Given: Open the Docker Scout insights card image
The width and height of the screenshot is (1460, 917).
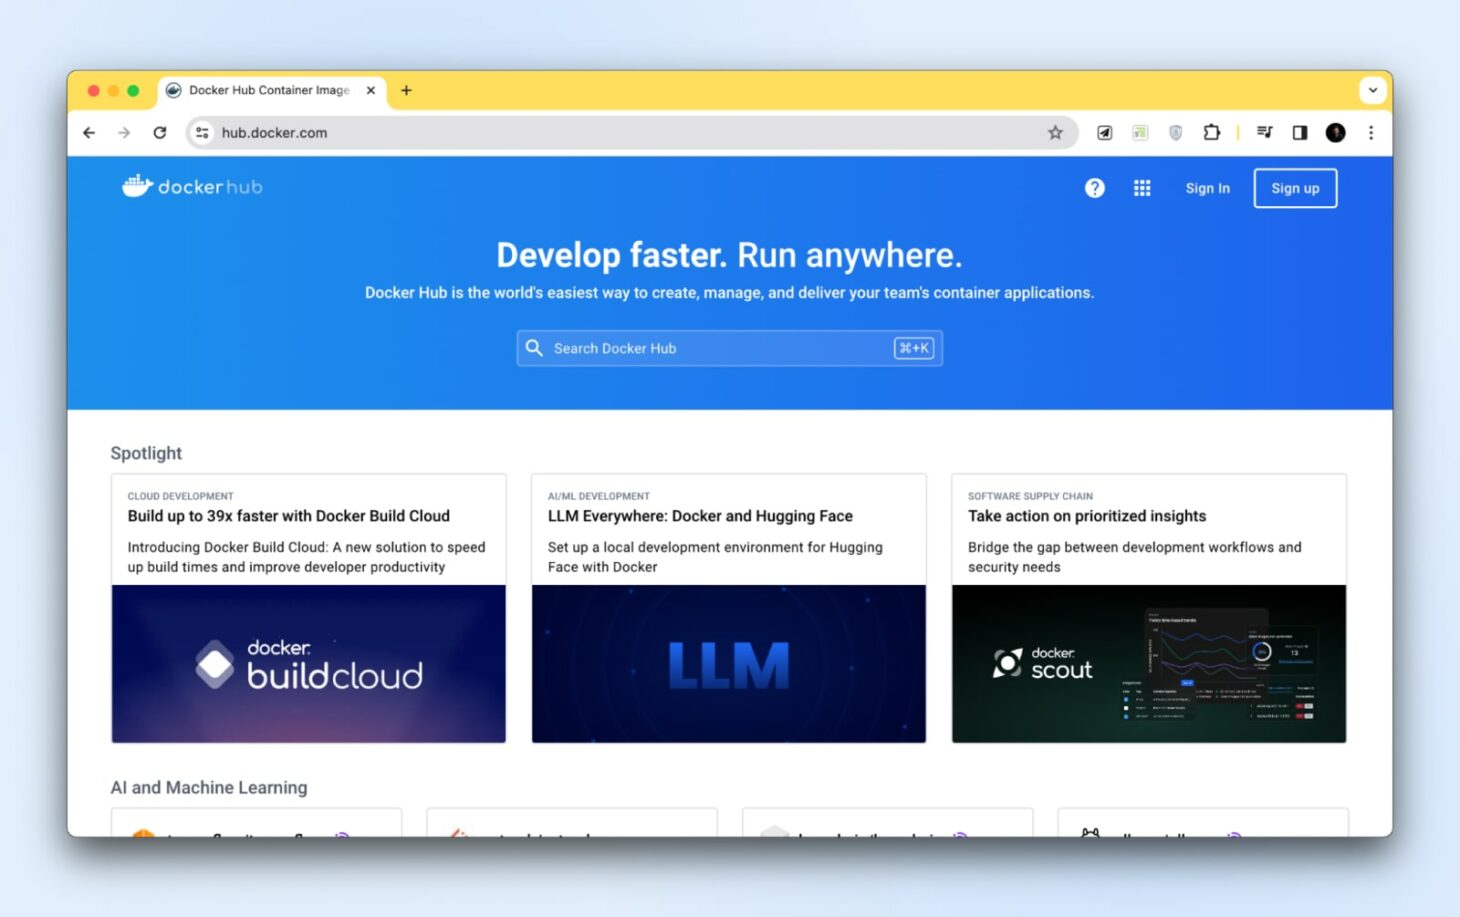Looking at the screenshot, I should pyautogui.click(x=1148, y=663).
